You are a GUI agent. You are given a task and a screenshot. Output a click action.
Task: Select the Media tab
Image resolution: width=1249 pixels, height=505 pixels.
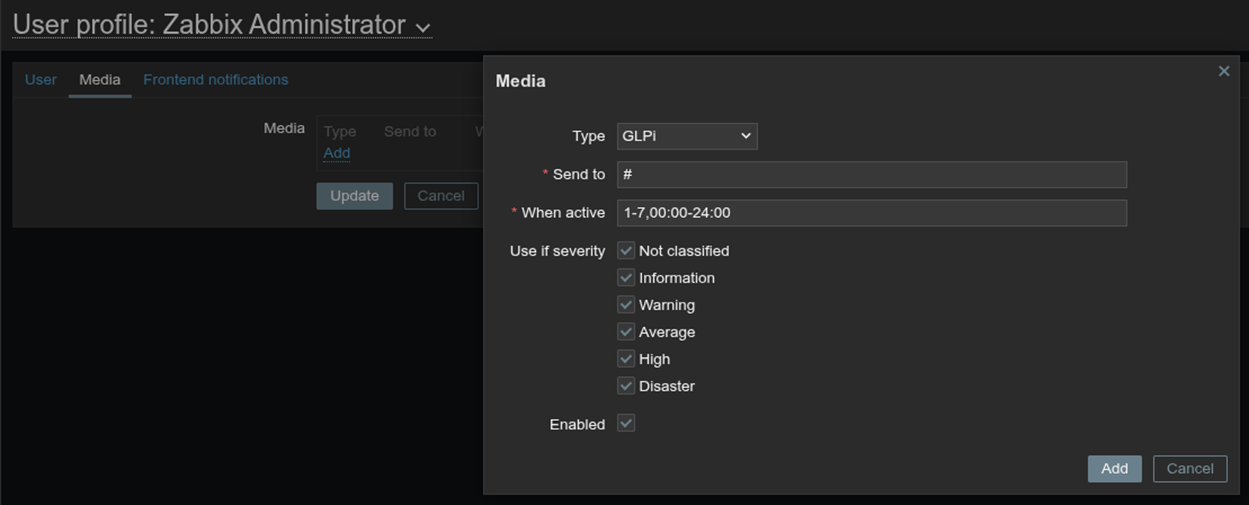point(100,80)
